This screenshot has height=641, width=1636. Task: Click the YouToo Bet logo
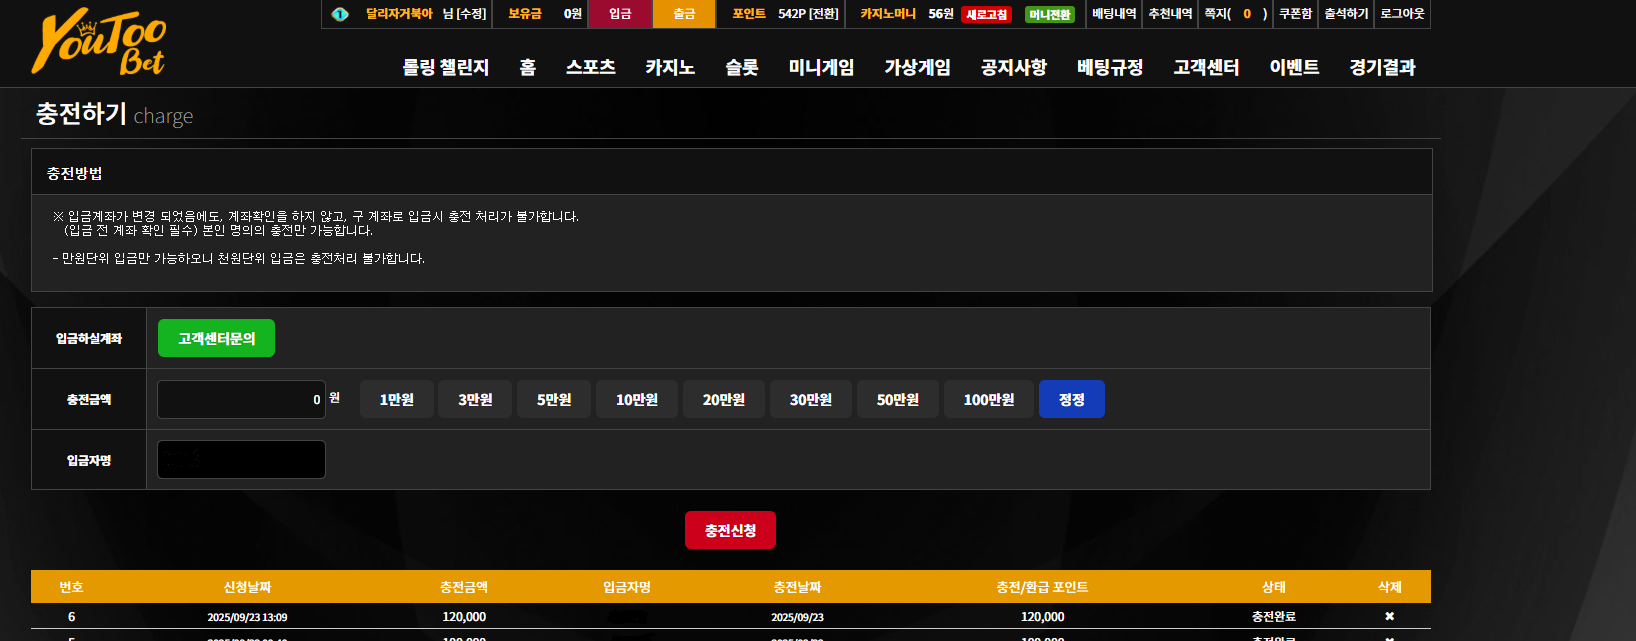[x=99, y=42]
